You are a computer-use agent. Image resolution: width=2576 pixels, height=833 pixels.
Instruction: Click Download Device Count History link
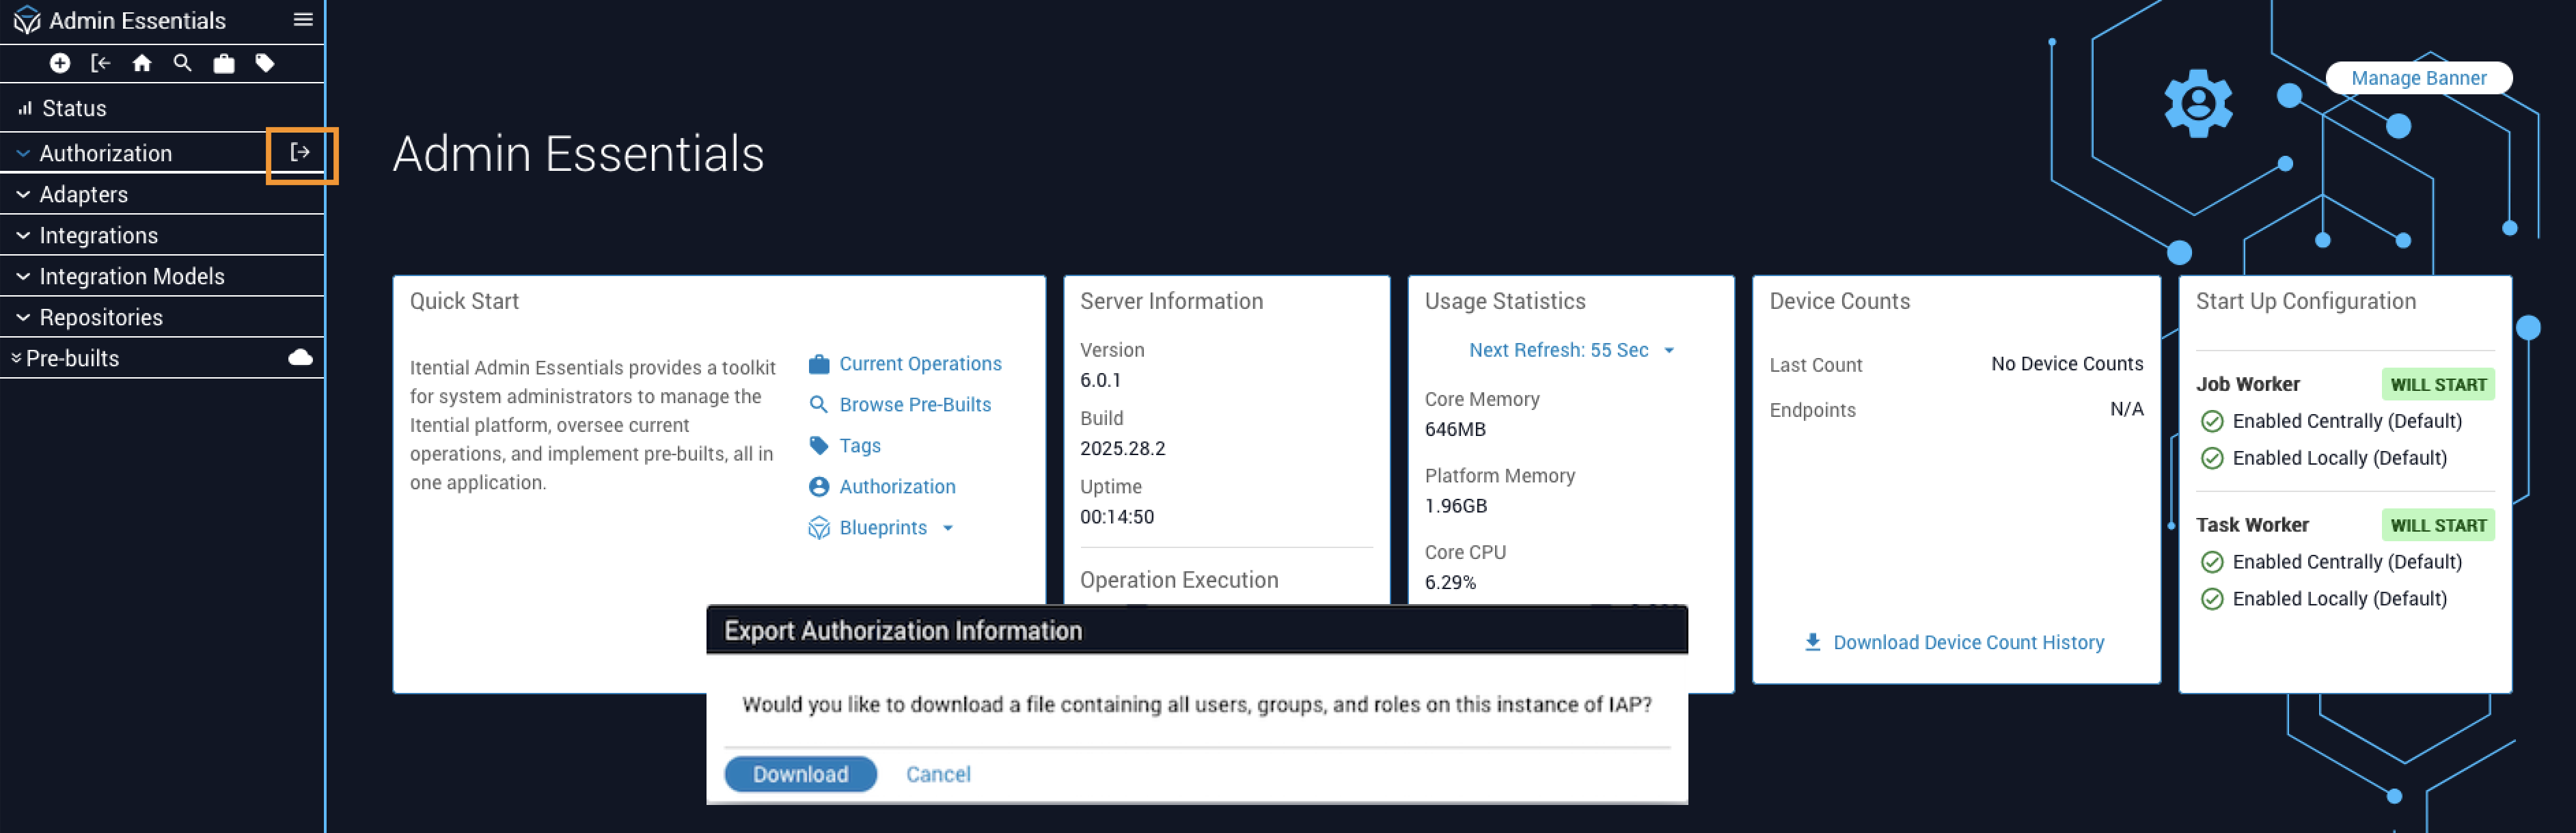point(1967,642)
